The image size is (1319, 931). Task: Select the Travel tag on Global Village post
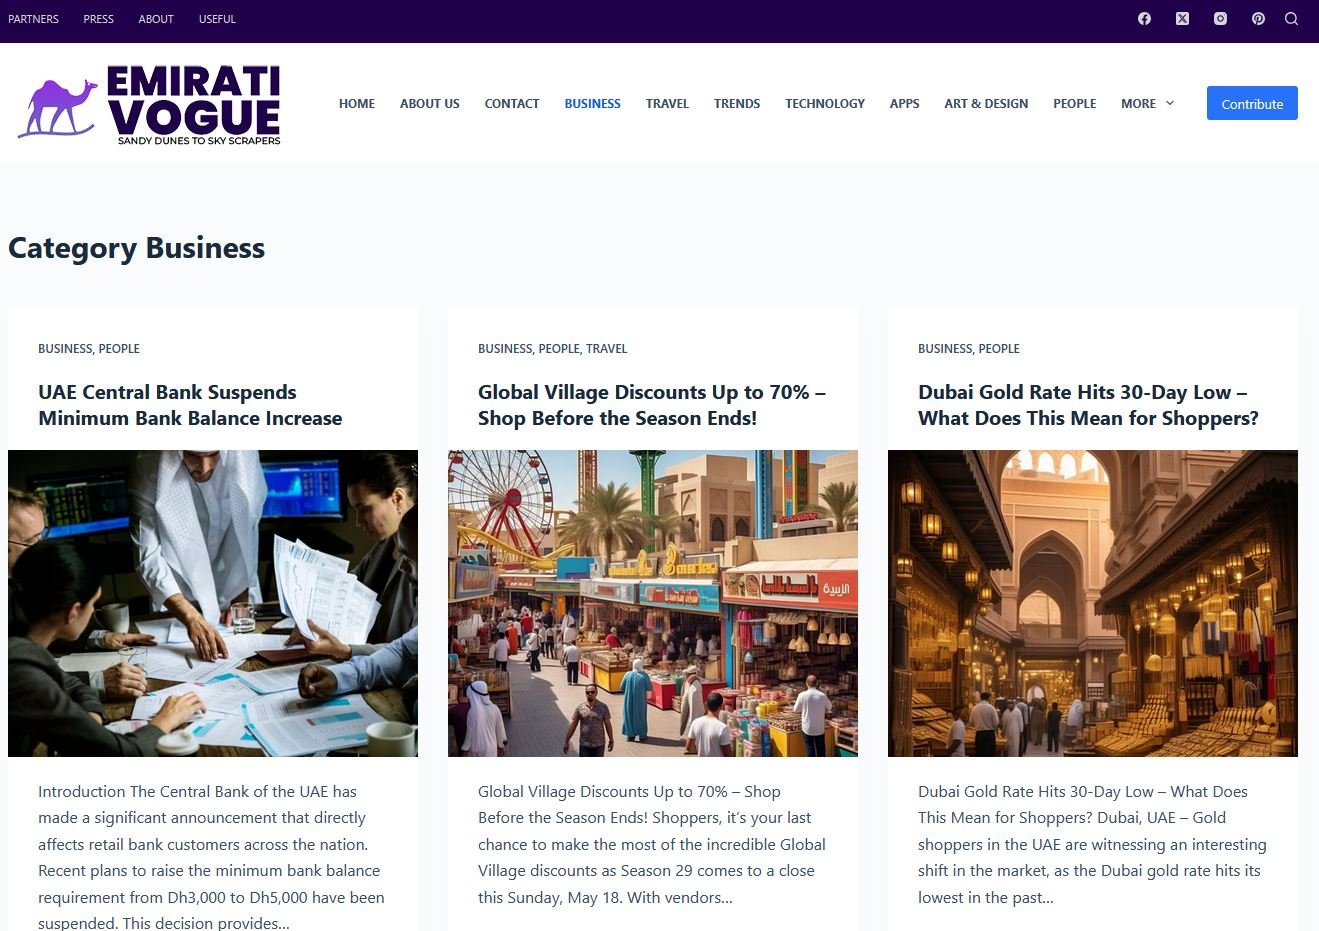click(606, 349)
